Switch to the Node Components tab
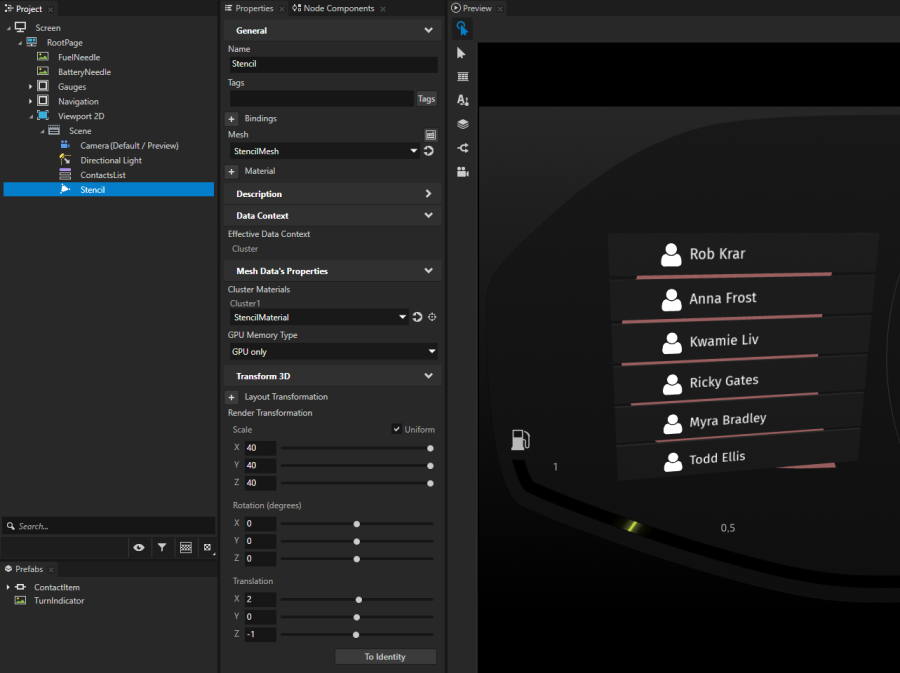 (x=332, y=8)
